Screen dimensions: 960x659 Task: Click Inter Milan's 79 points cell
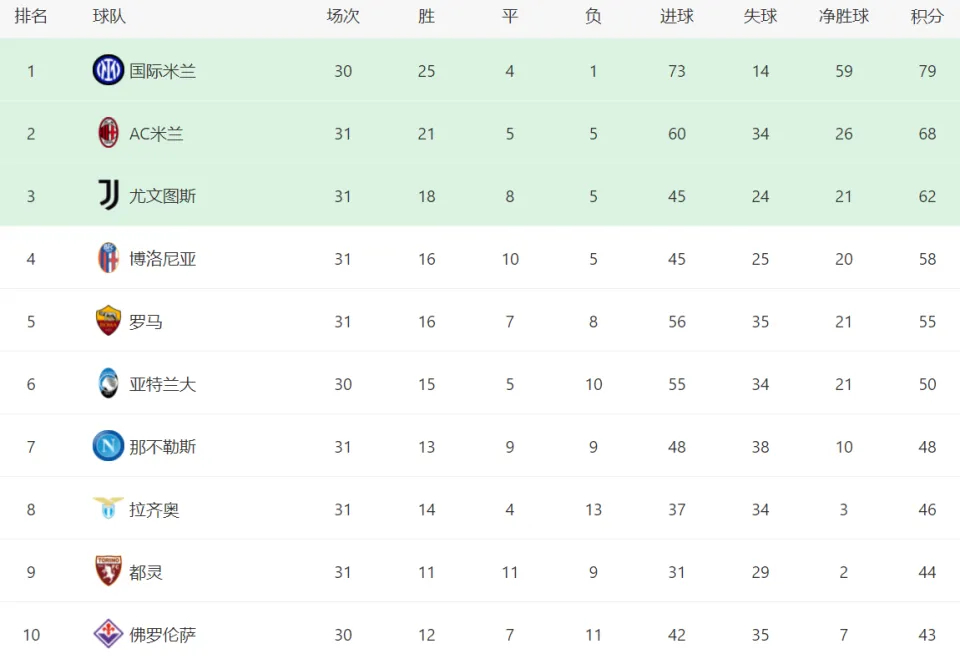pos(927,71)
